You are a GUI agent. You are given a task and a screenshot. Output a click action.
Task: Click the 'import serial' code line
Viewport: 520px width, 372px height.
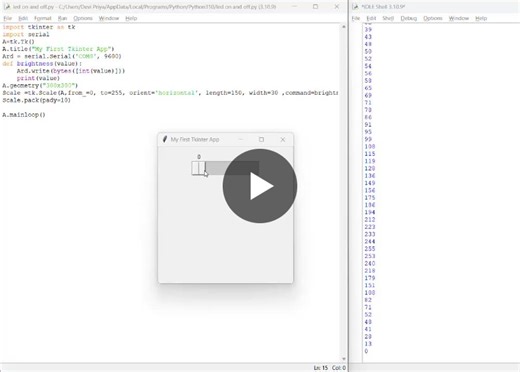[x=26, y=34]
